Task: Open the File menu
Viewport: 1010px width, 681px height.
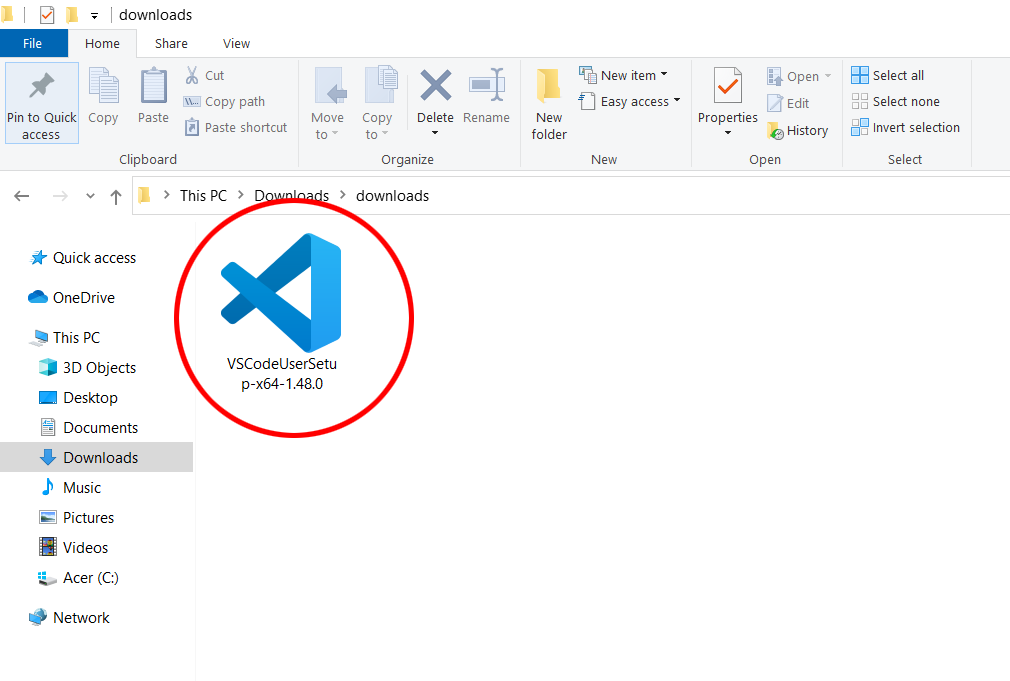Action: pyautogui.click(x=34, y=43)
